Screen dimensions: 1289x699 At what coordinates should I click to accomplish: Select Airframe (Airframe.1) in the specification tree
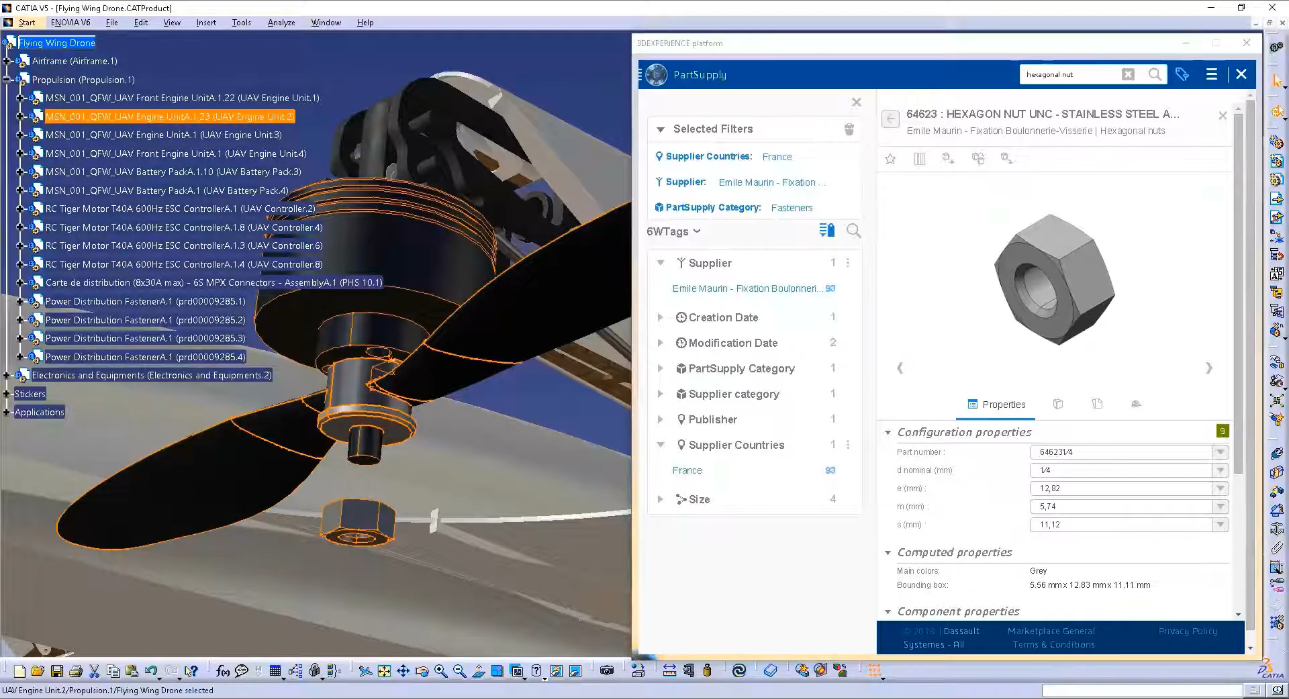(x=74, y=61)
